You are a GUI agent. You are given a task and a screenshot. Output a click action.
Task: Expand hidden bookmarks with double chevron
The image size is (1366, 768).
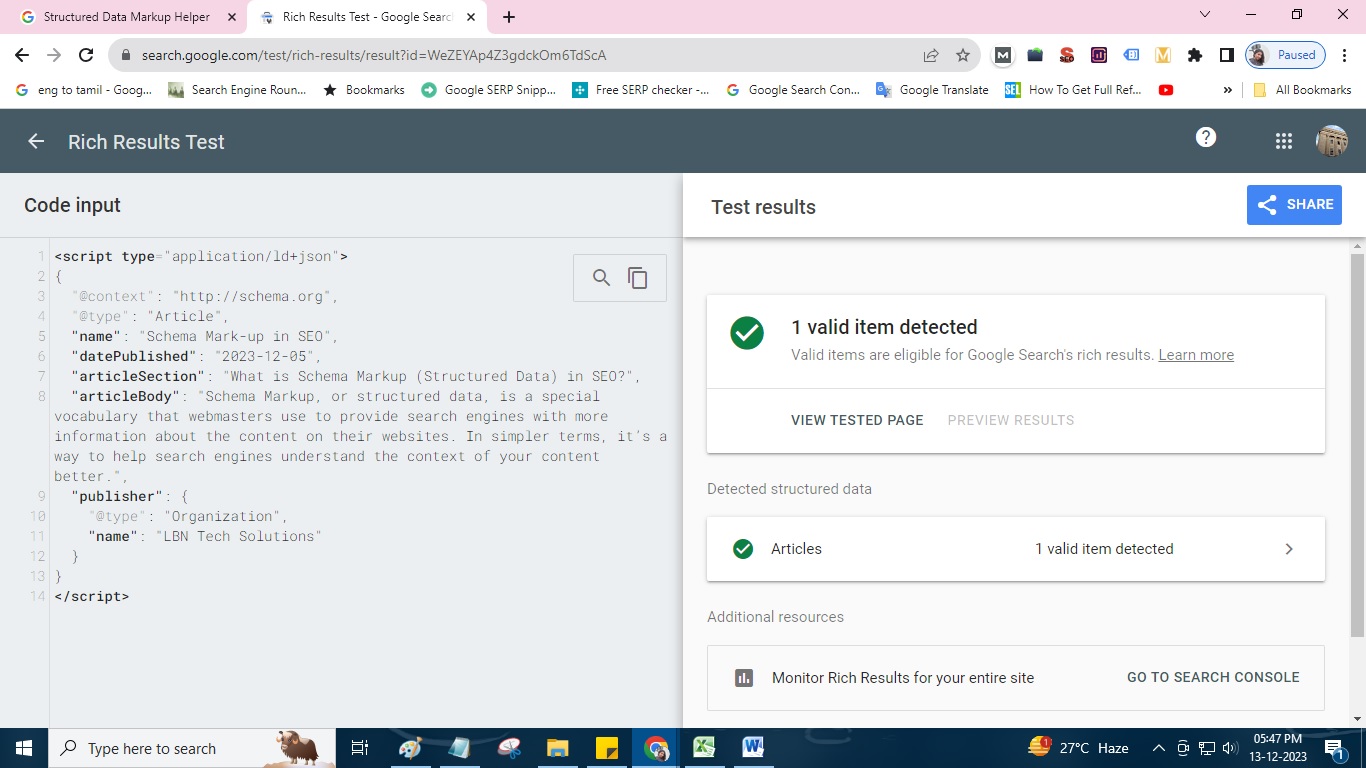pos(1227,89)
